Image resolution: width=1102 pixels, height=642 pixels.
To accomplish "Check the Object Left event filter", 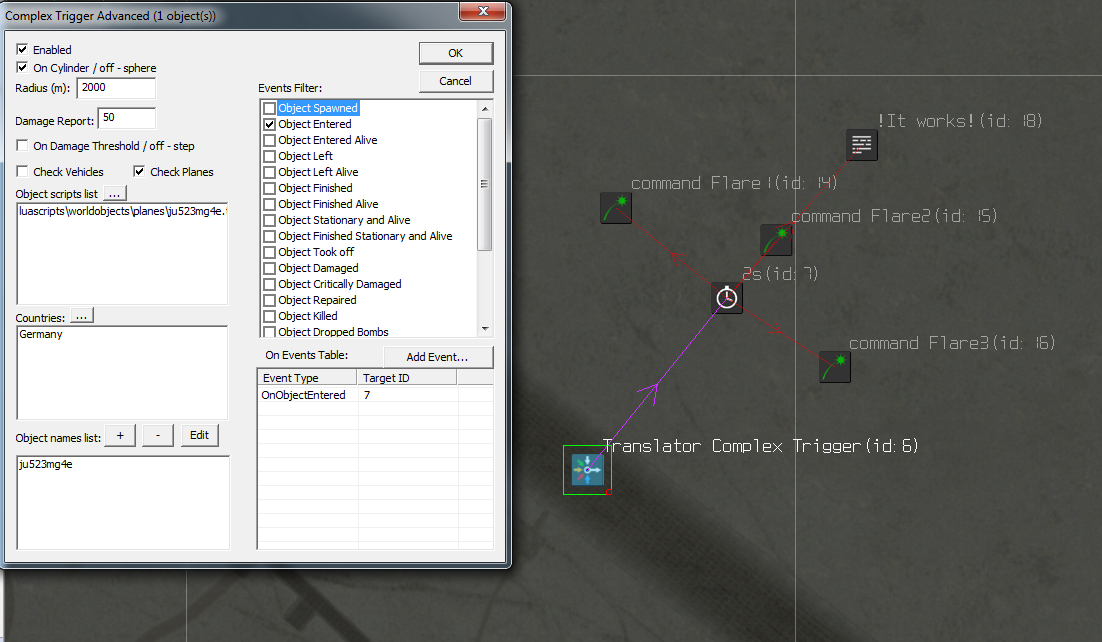I will tap(269, 156).
